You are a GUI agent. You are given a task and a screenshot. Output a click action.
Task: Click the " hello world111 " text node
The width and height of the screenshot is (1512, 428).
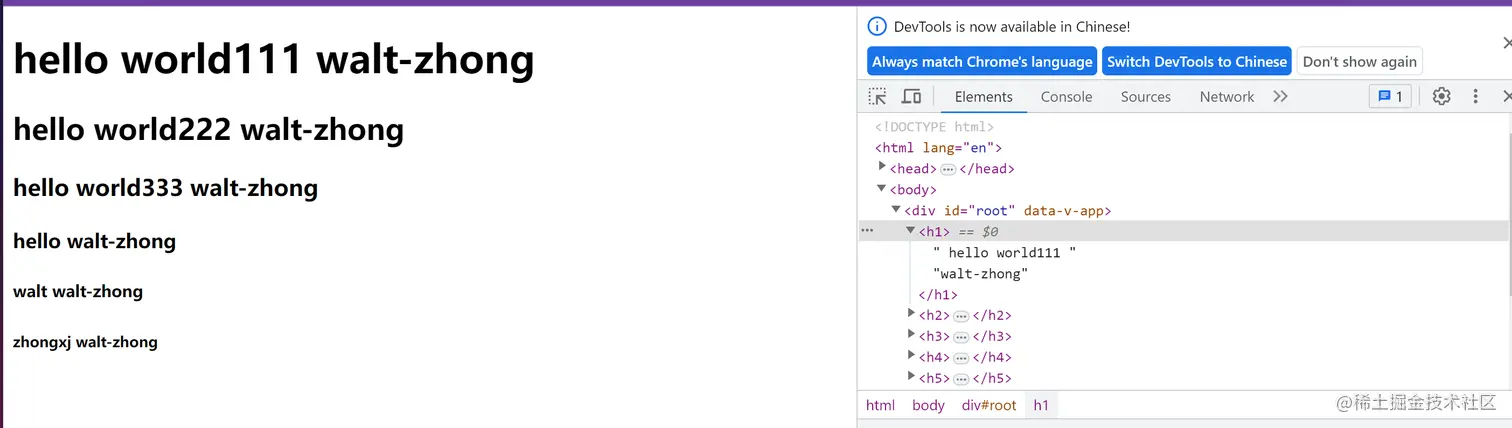click(x=1004, y=252)
